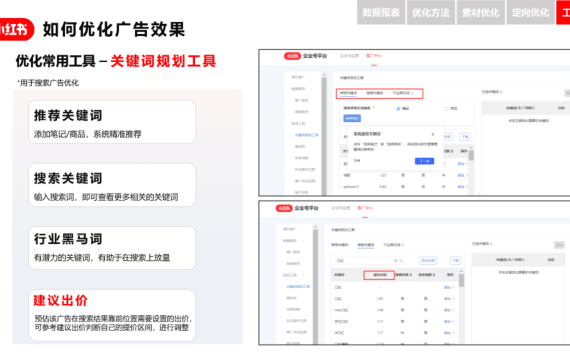This screenshot has width=570, height=360.
Task: Click the blue 下一步 button in the popup
Action: tap(424, 161)
